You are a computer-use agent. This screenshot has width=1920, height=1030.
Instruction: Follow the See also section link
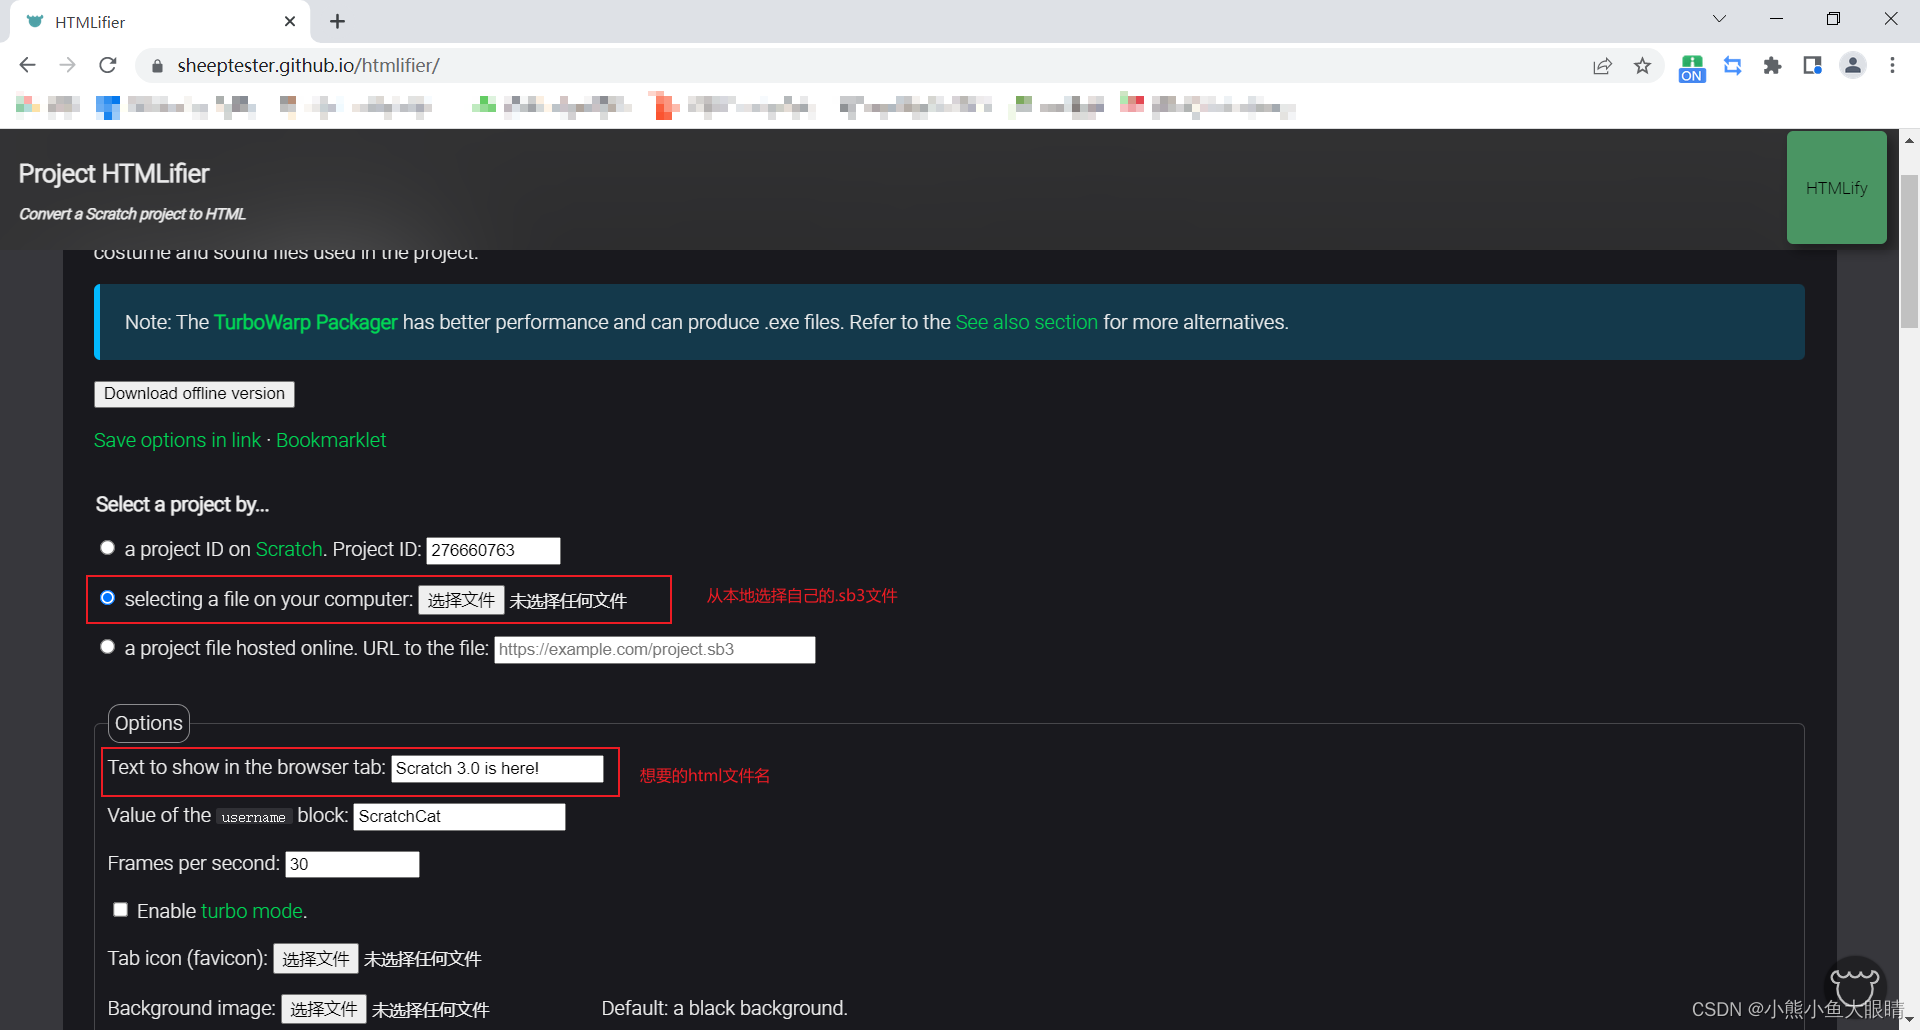click(1026, 322)
